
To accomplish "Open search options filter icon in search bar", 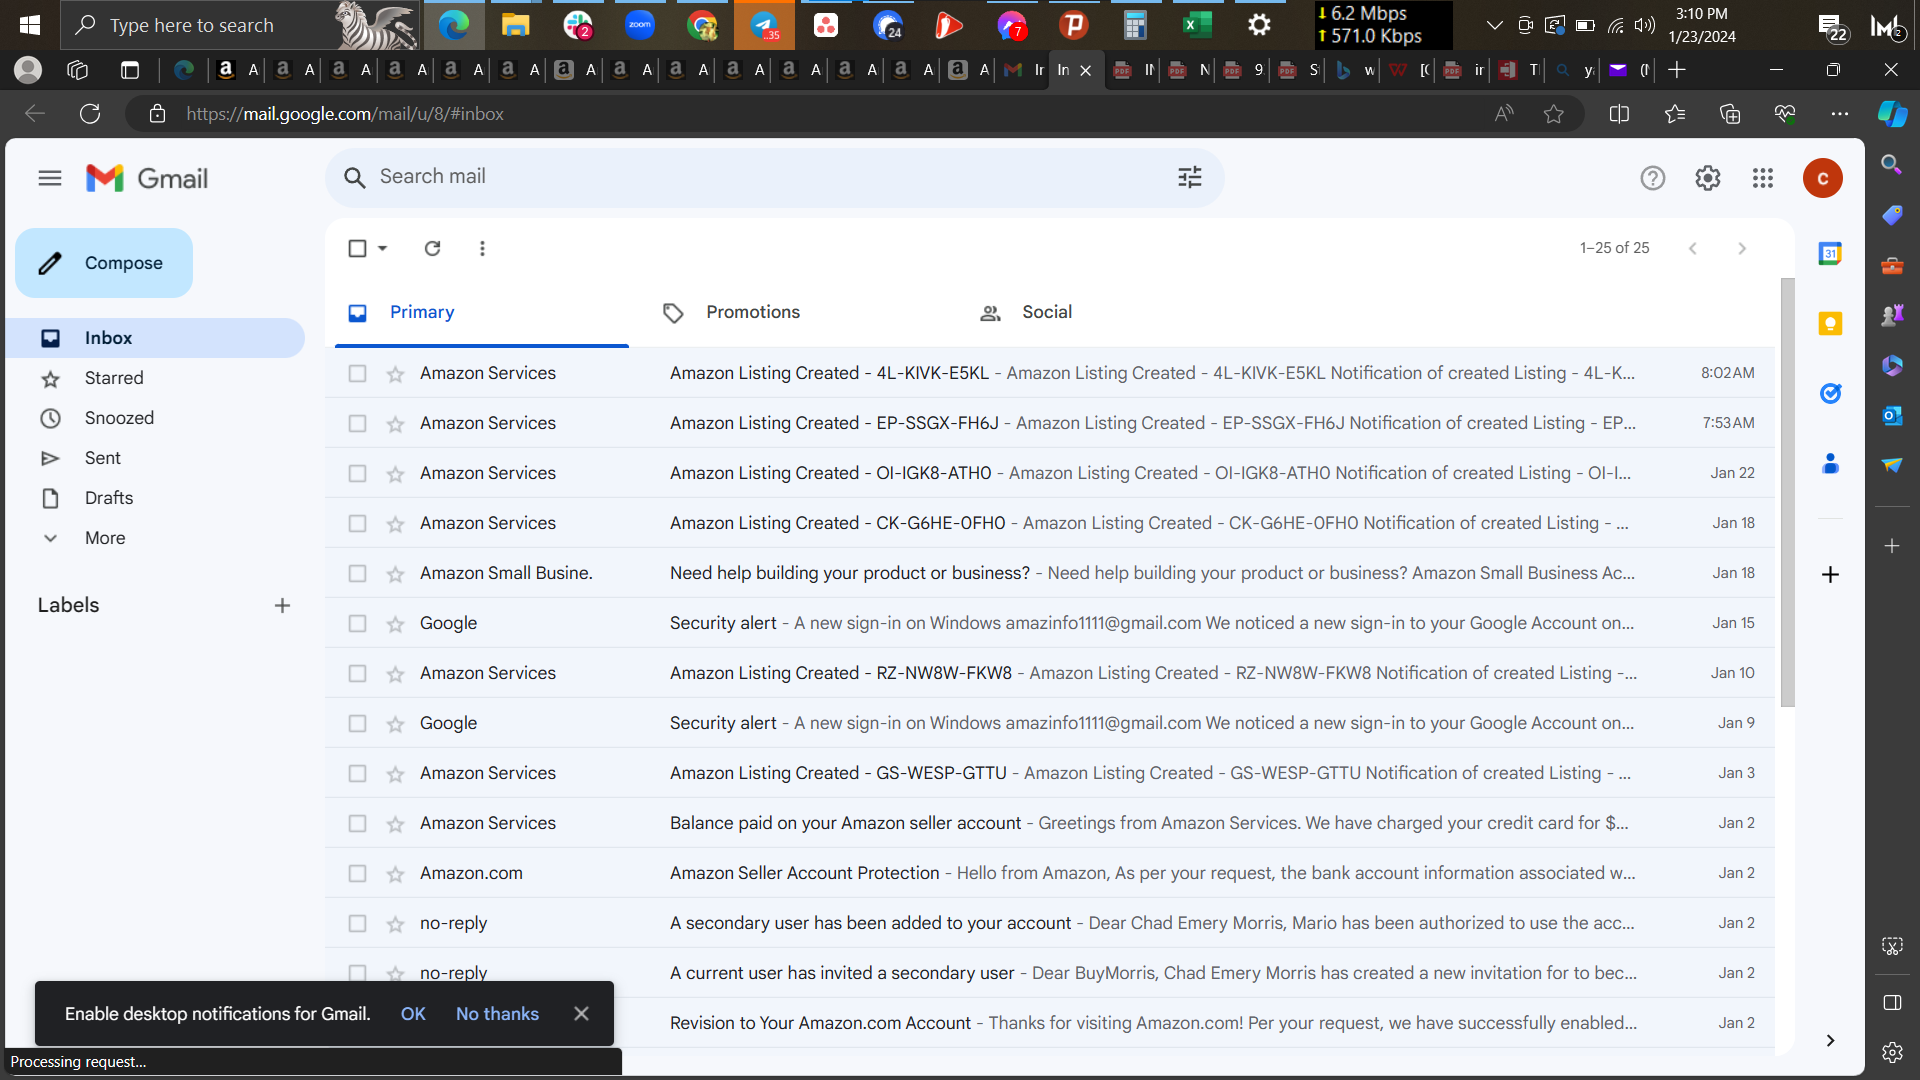I will (x=1190, y=177).
